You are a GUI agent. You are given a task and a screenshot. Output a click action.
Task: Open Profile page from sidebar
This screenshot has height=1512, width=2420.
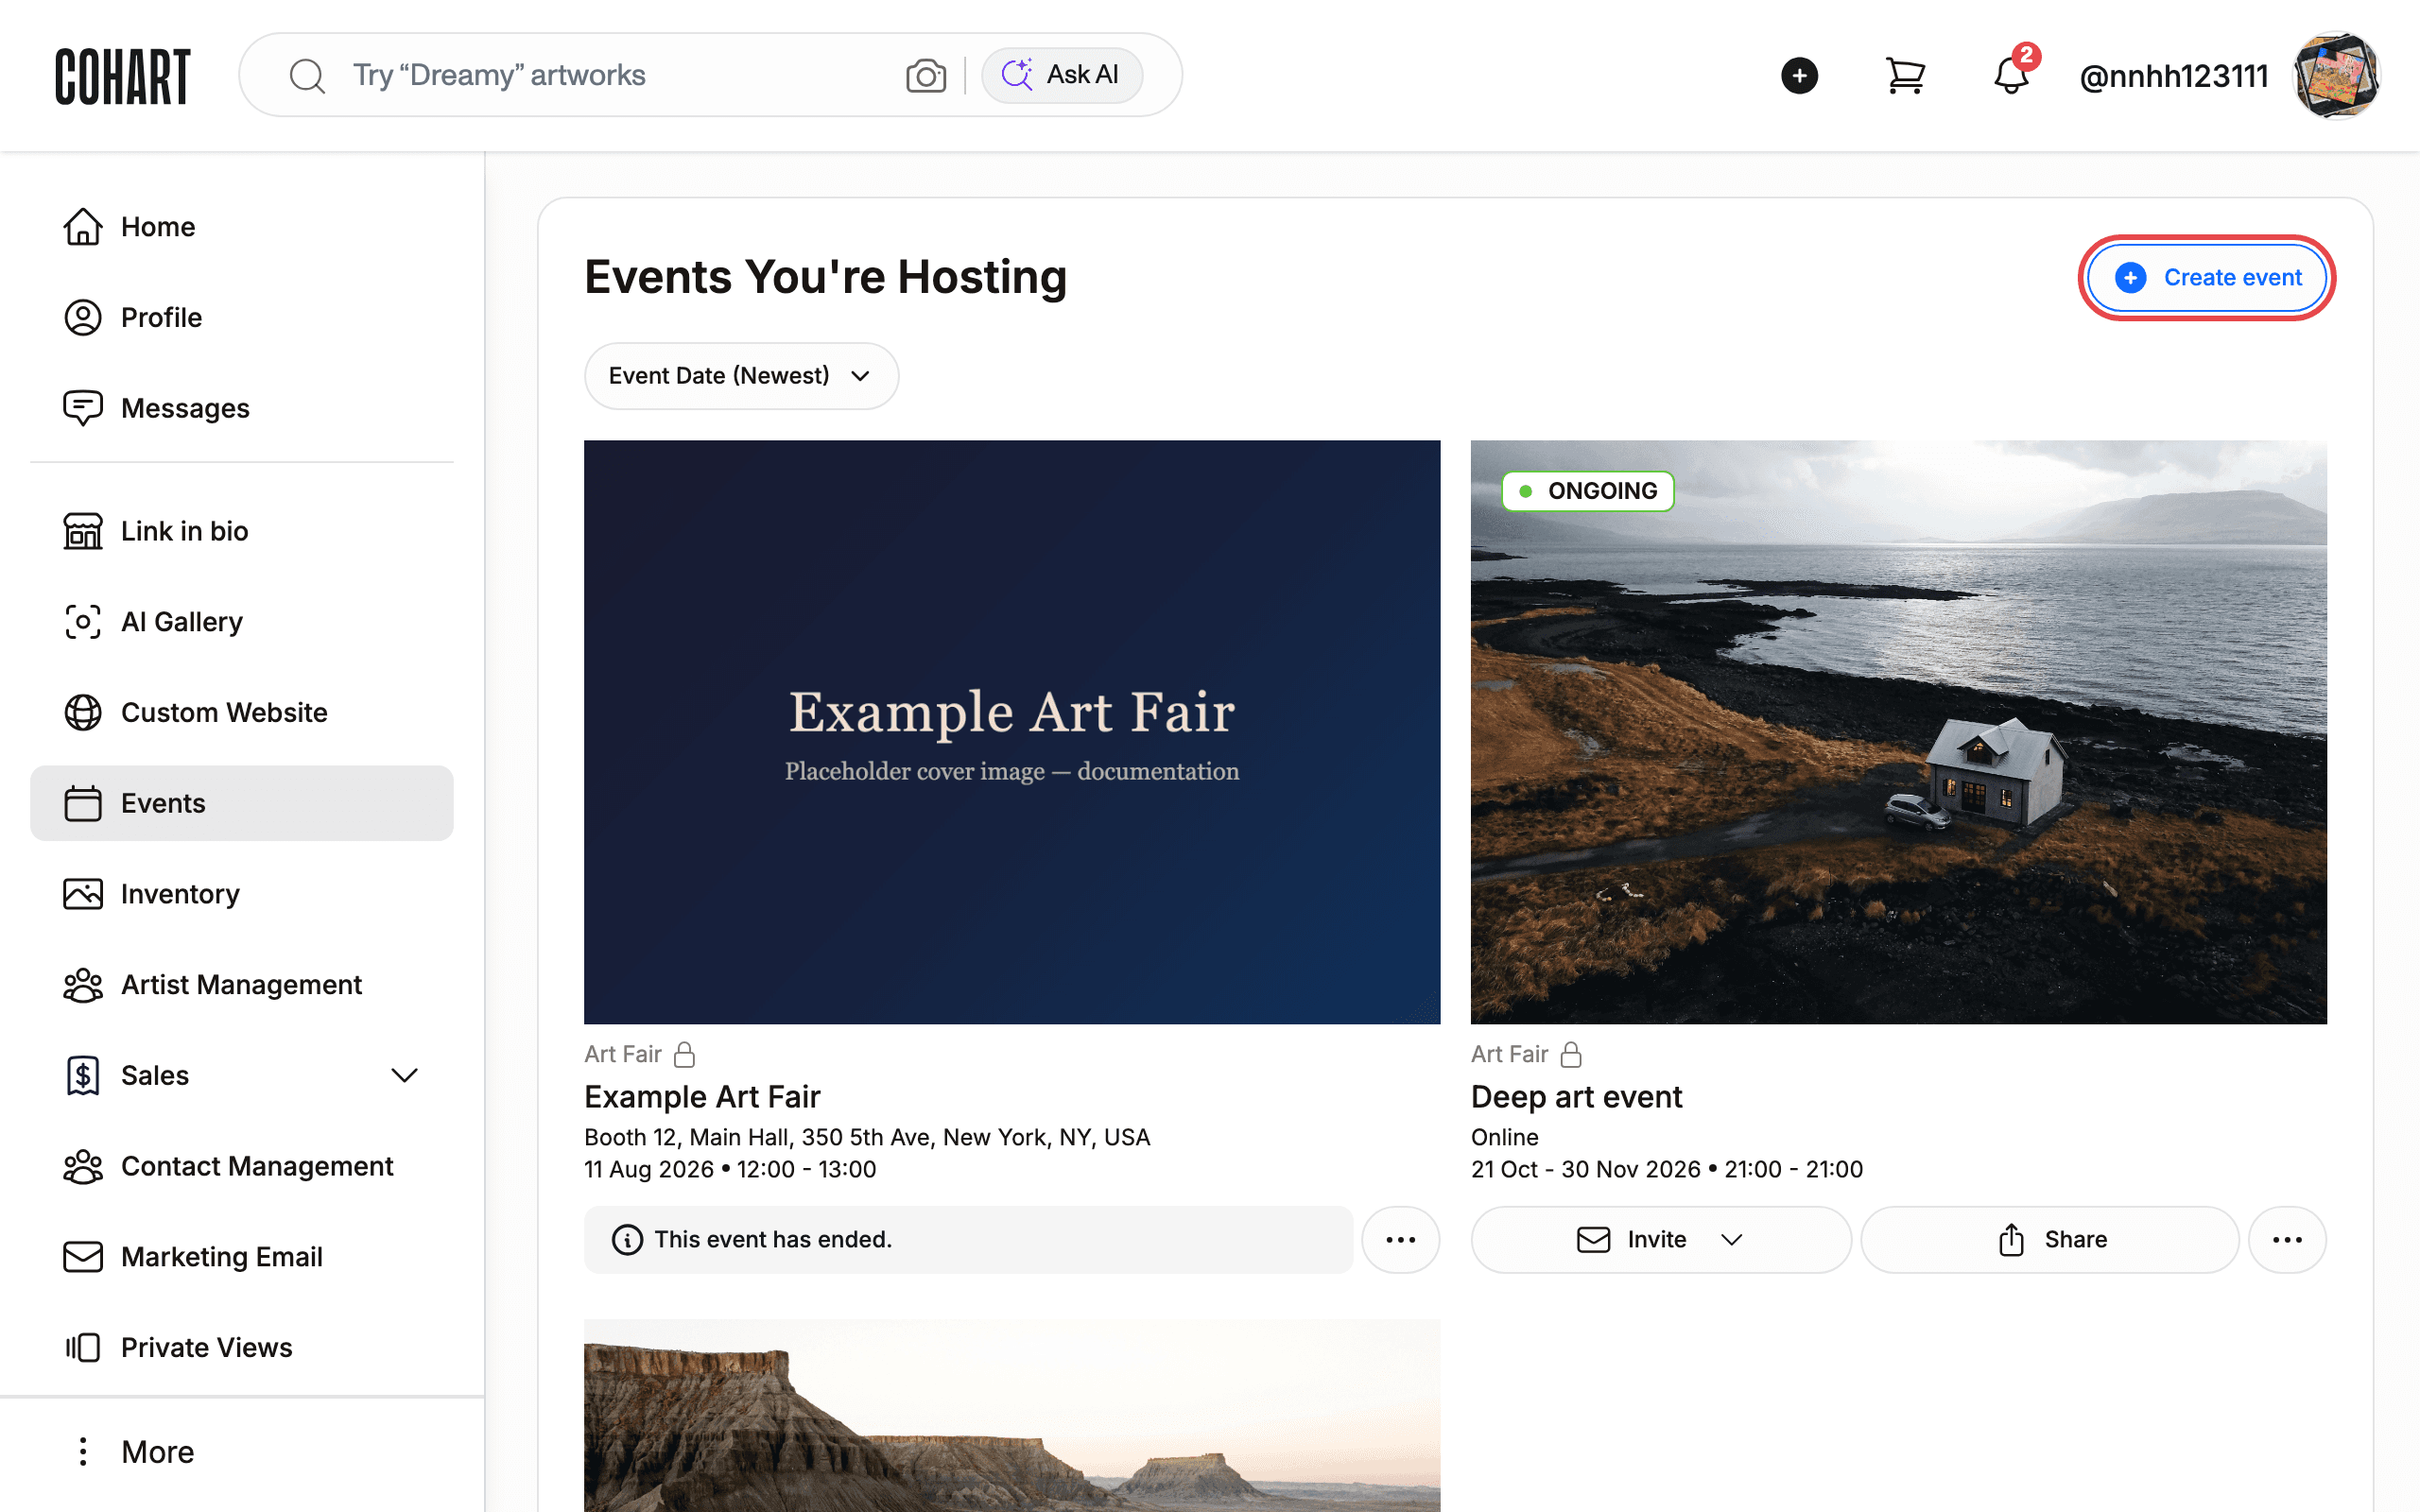[x=241, y=318]
